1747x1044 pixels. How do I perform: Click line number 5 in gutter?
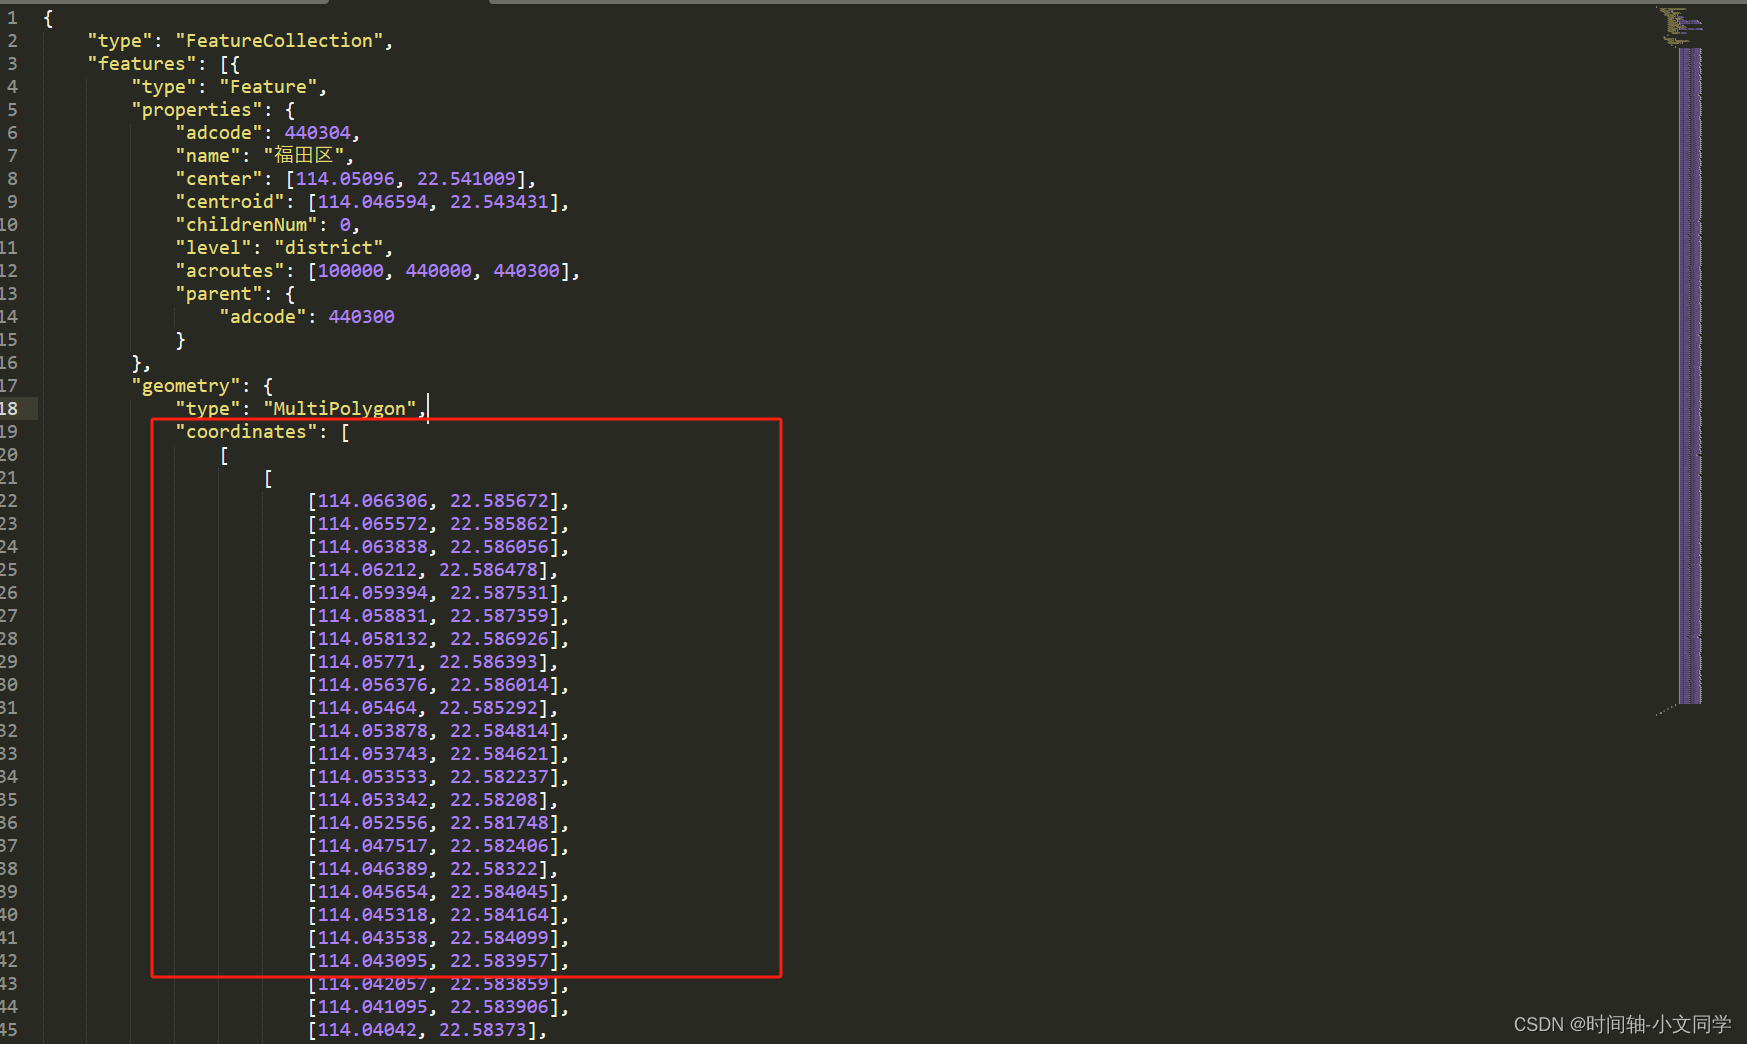coord(12,110)
